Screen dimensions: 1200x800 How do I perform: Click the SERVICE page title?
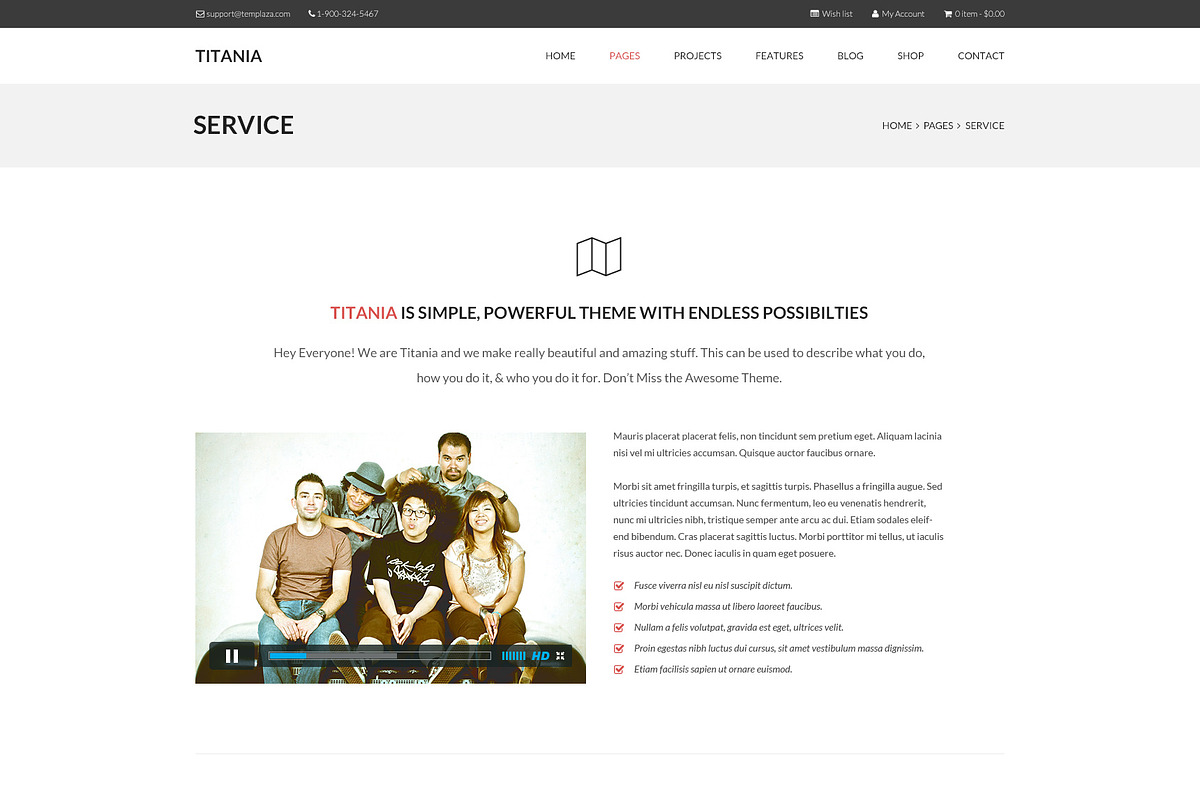pos(244,126)
